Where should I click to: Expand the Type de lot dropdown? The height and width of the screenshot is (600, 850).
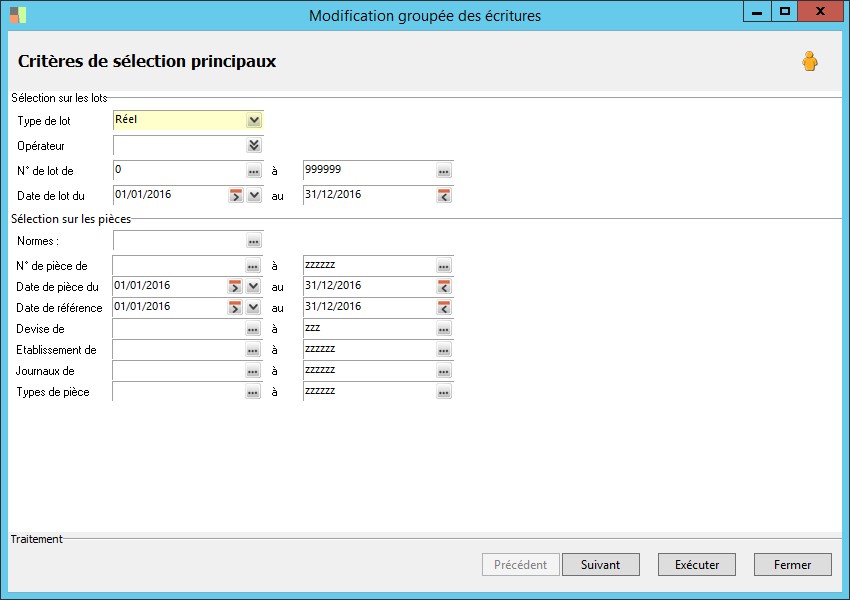point(254,121)
